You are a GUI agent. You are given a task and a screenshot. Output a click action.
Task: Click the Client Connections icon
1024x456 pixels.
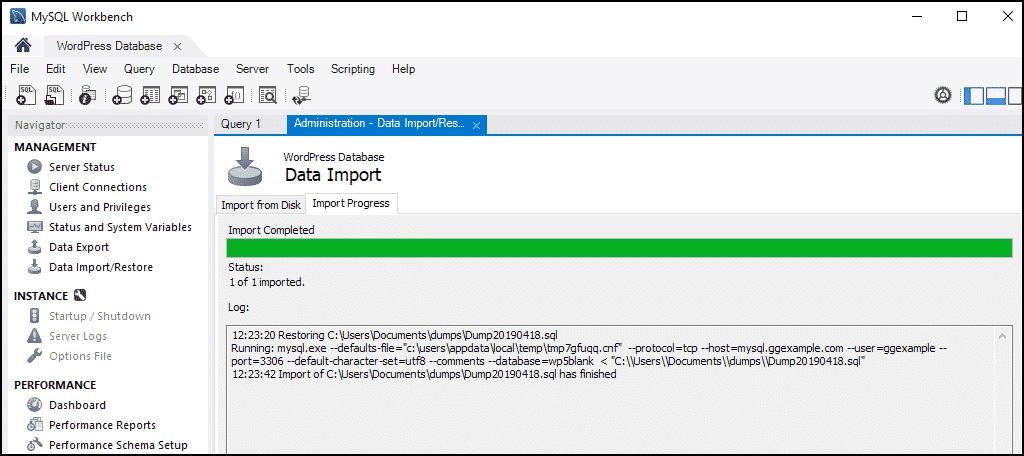(35, 187)
